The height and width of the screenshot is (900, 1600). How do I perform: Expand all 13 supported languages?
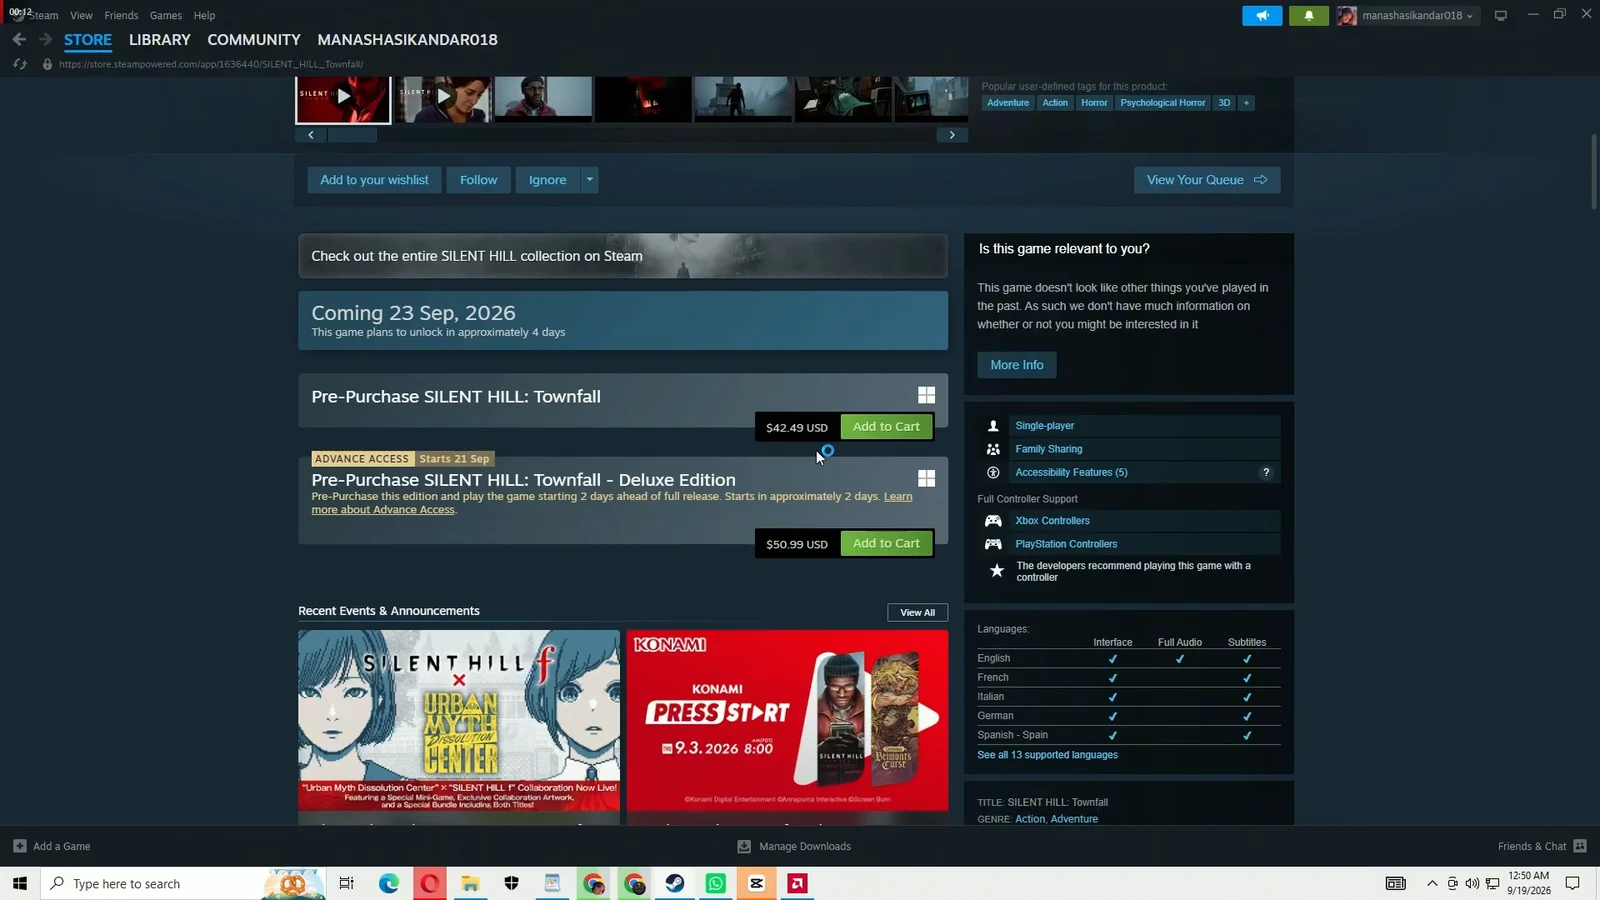1047,755
